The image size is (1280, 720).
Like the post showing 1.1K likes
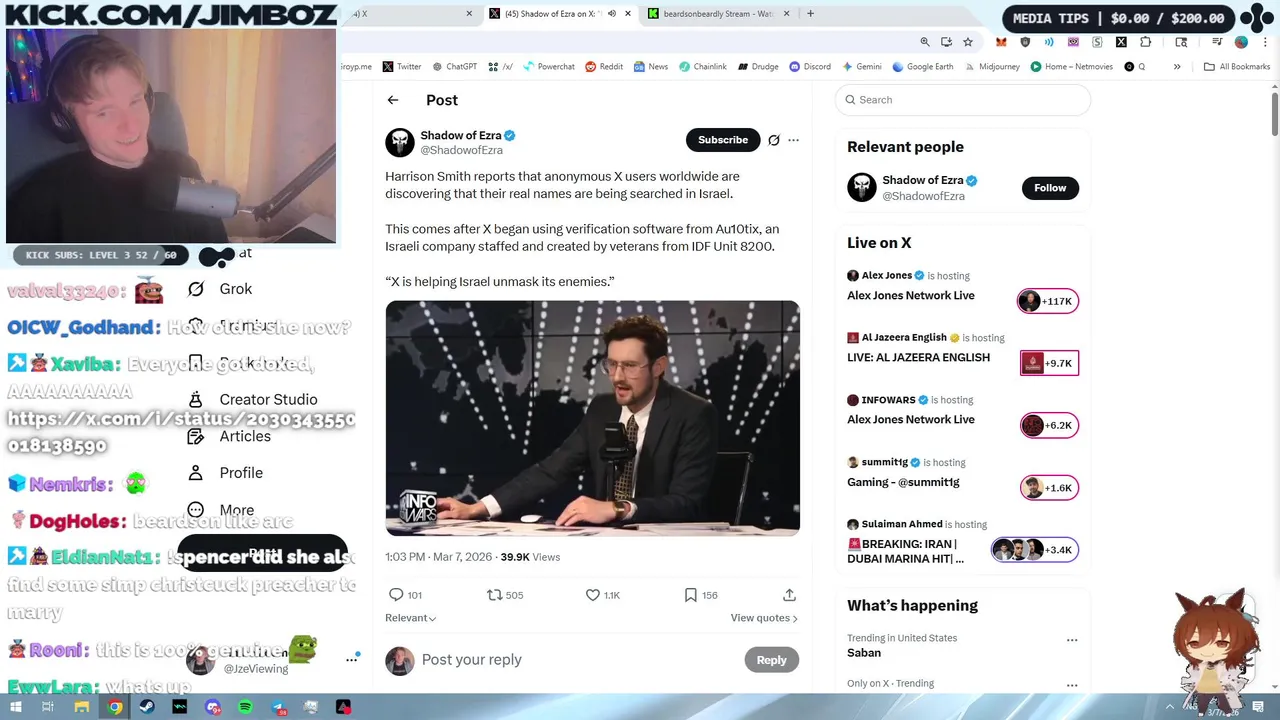point(592,595)
